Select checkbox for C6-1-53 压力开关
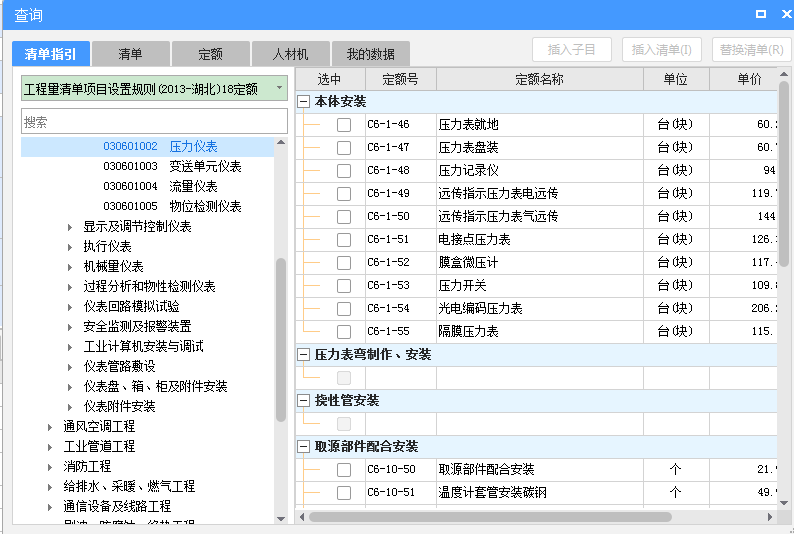 tap(344, 286)
